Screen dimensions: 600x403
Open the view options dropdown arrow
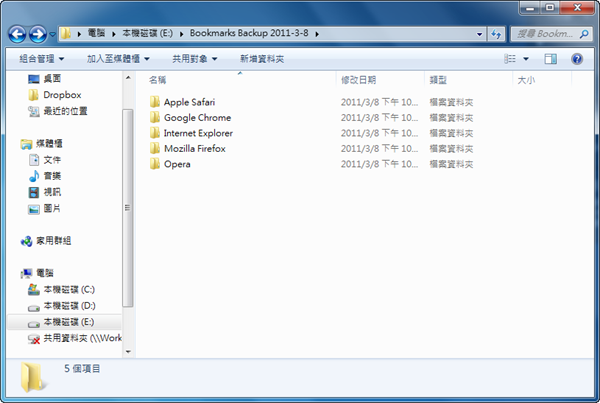pos(526,59)
